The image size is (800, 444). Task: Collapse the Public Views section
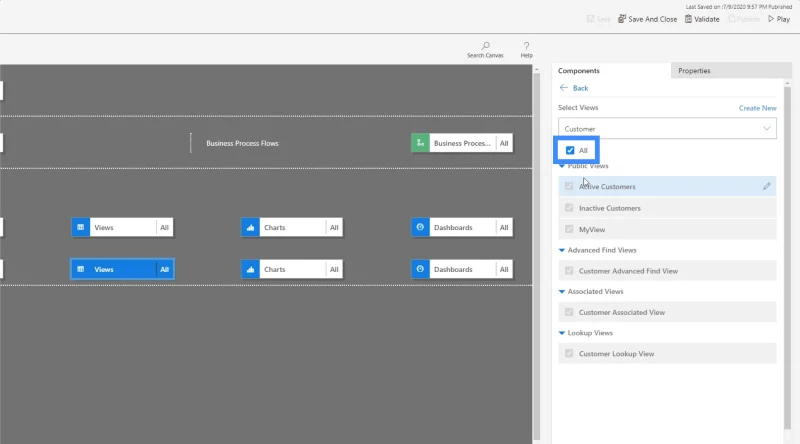562,166
